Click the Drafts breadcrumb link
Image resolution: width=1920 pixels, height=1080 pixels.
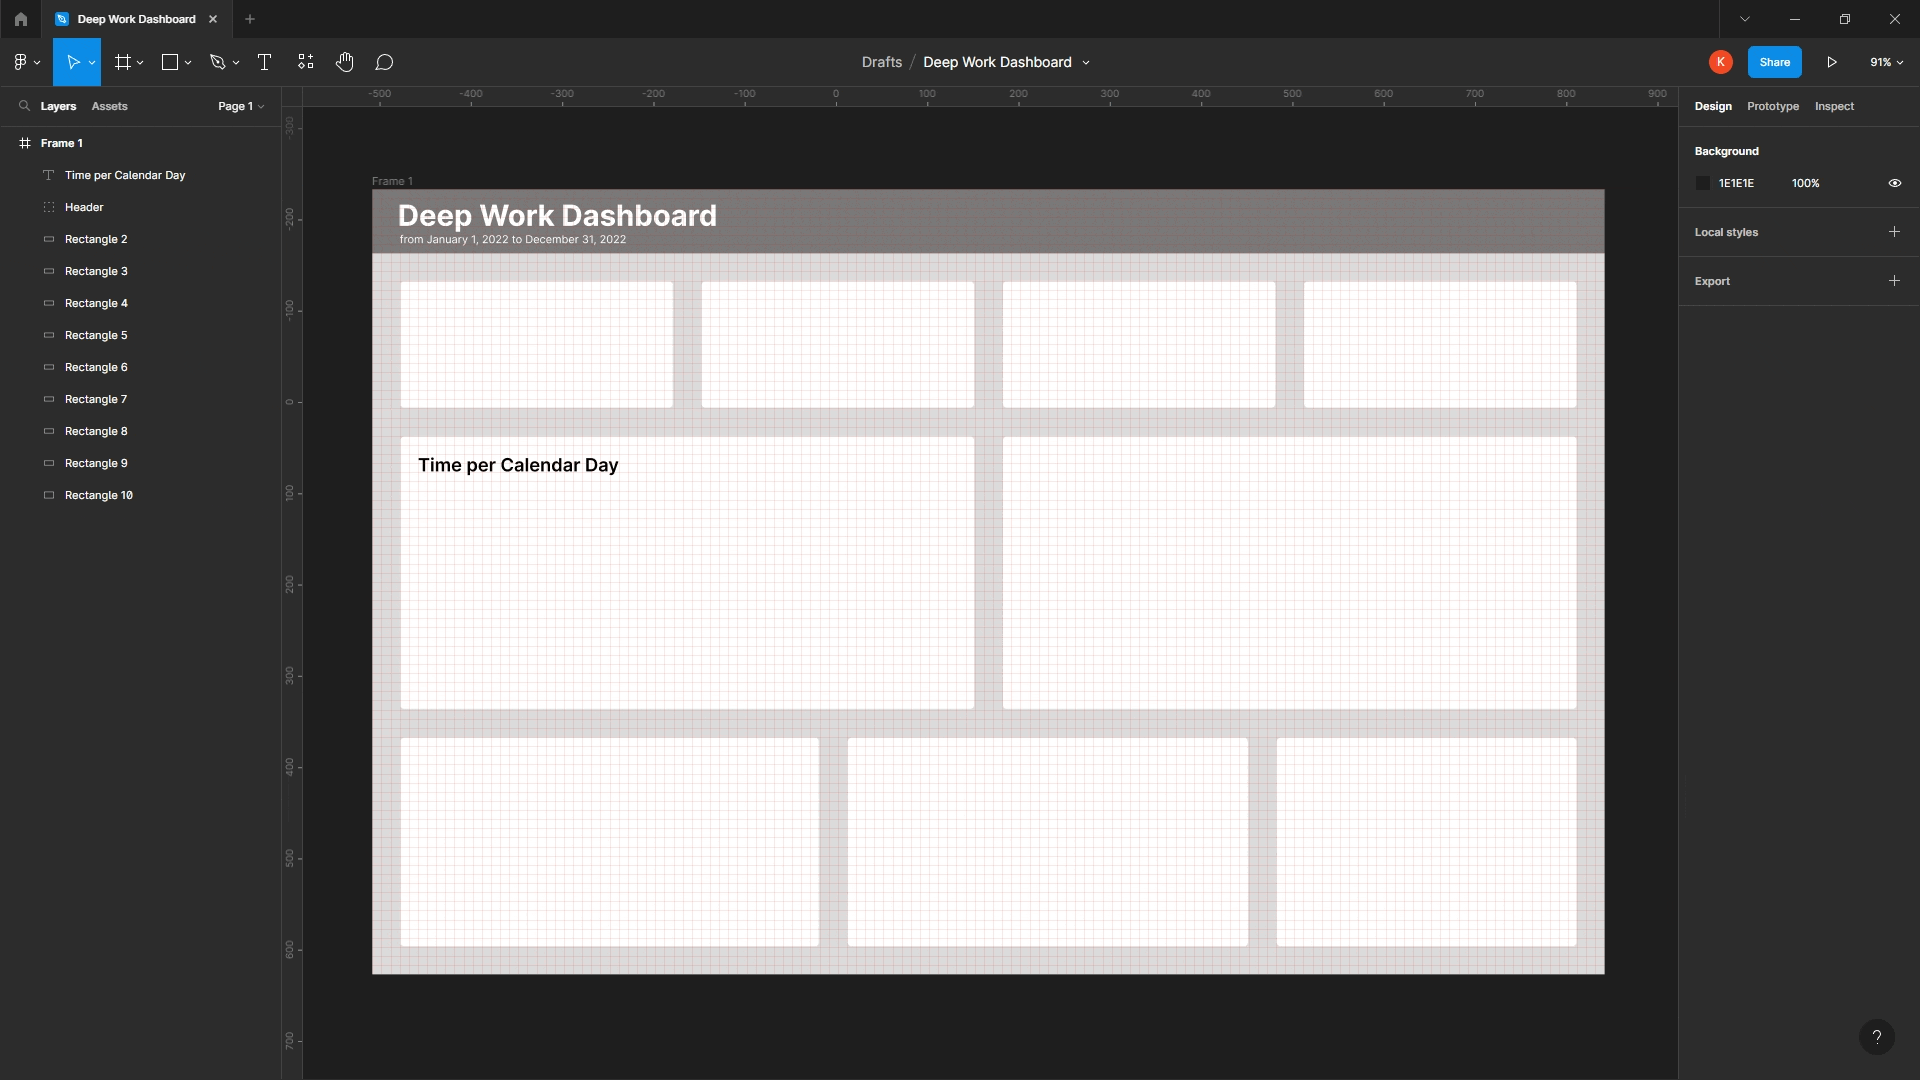pos(881,62)
